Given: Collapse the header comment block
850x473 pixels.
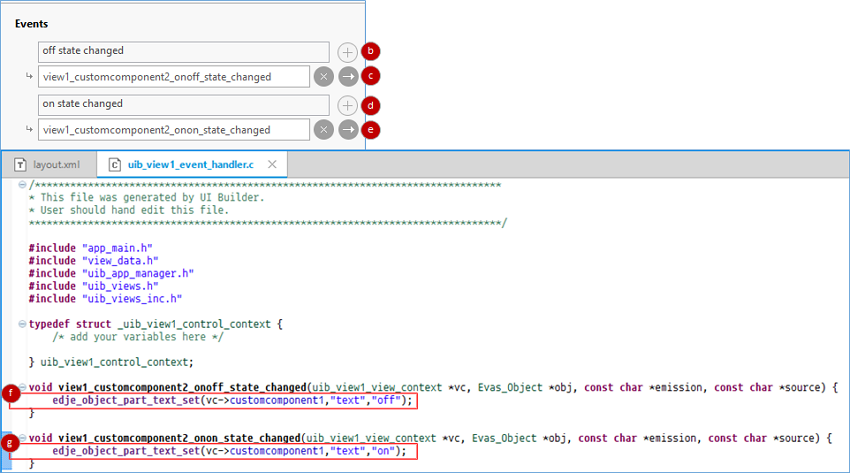Looking at the screenshot, I should [21, 186].
